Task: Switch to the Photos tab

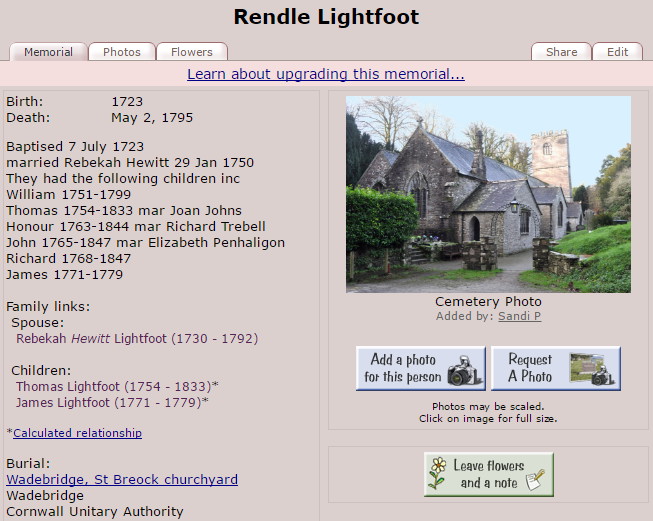Action: pyautogui.click(x=122, y=52)
